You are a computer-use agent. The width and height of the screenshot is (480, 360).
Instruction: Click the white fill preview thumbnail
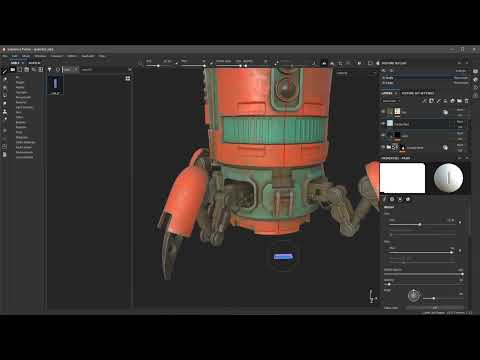pyautogui.click(x=402, y=178)
